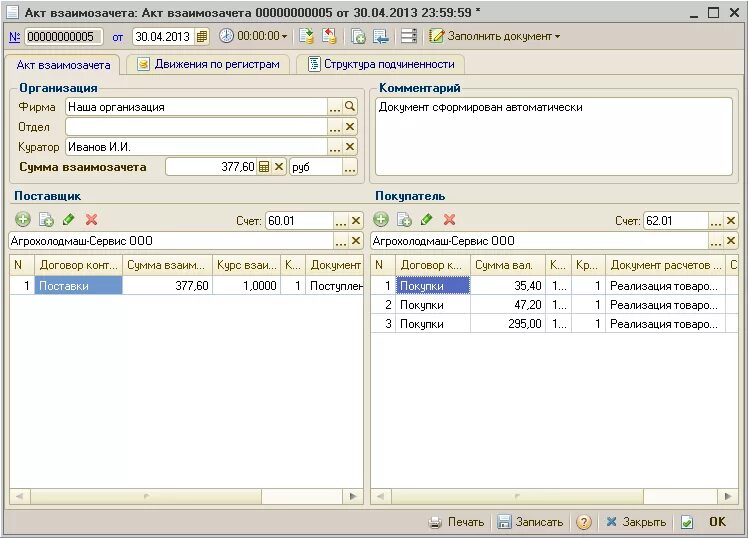Clear the Куратор field with its X button
This screenshot has height=538, width=748.
tap(350, 147)
